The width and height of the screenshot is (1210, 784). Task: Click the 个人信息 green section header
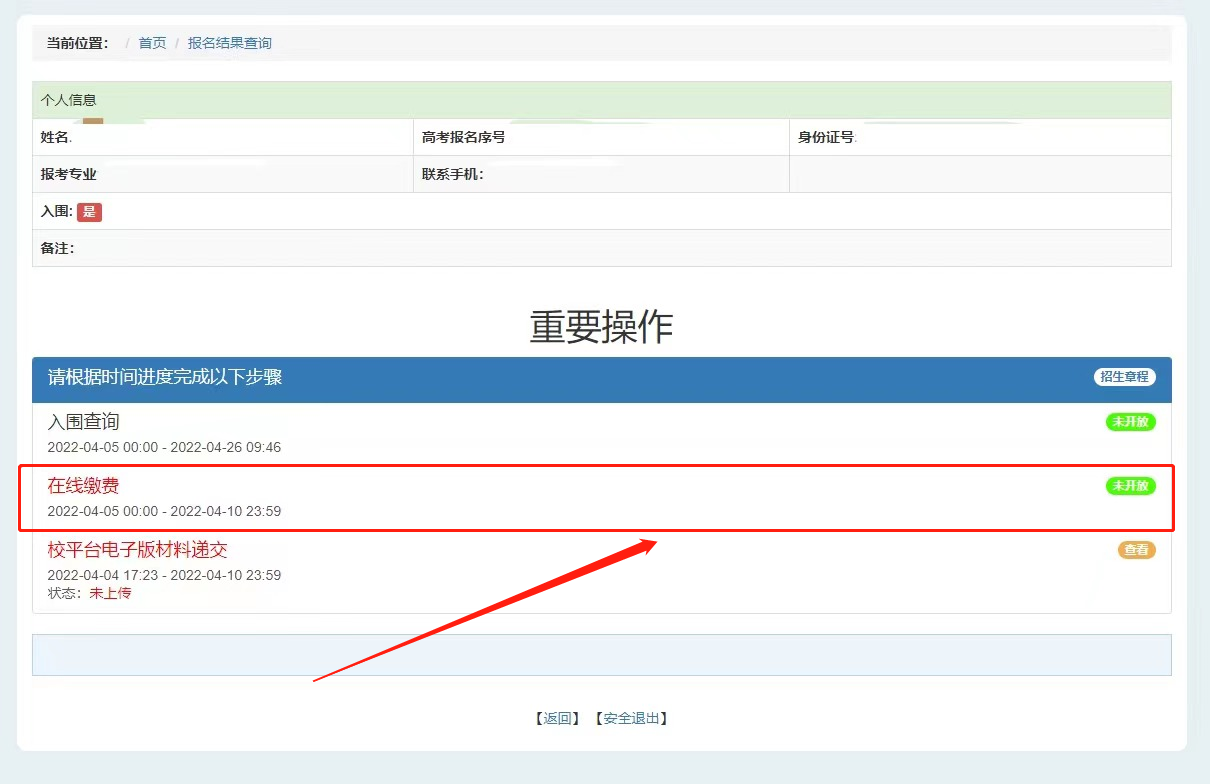(68, 100)
